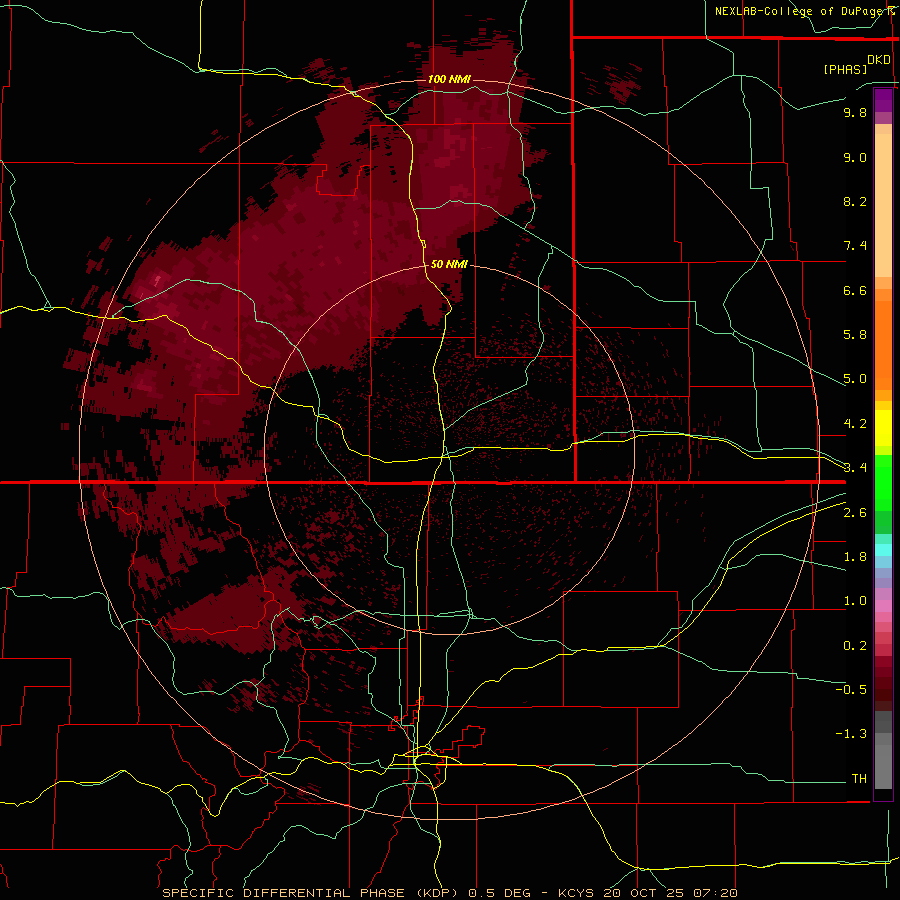The width and height of the screenshot is (900, 900).
Task: Click the 0.5 DEG elevation text in the caption
Action: [x=501, y=893]
